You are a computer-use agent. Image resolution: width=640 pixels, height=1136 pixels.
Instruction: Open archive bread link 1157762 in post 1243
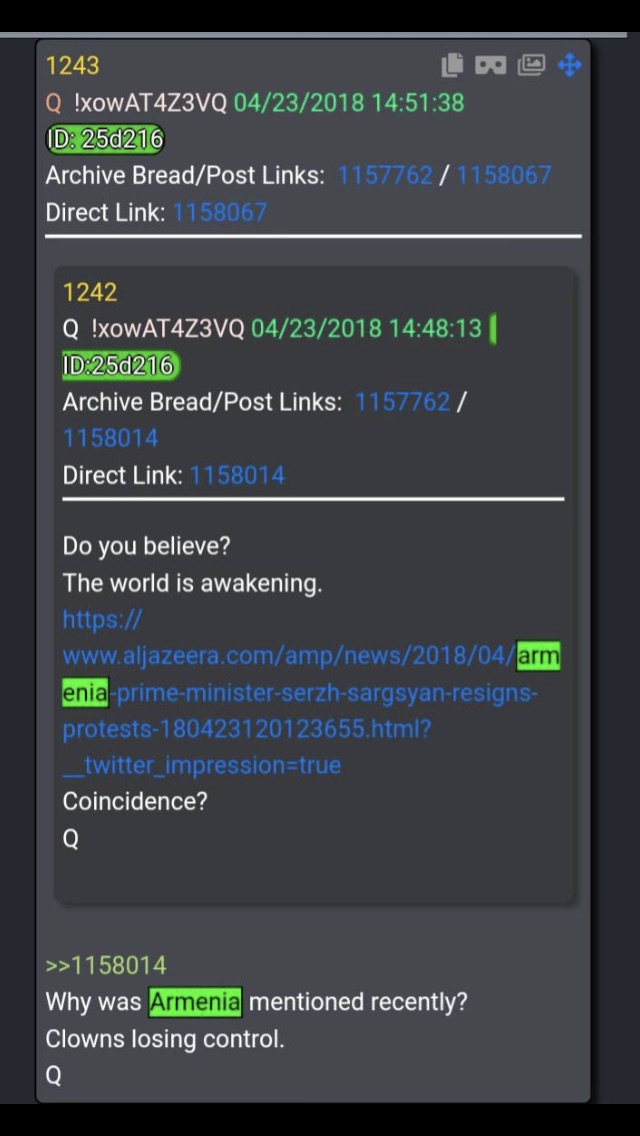385,175
